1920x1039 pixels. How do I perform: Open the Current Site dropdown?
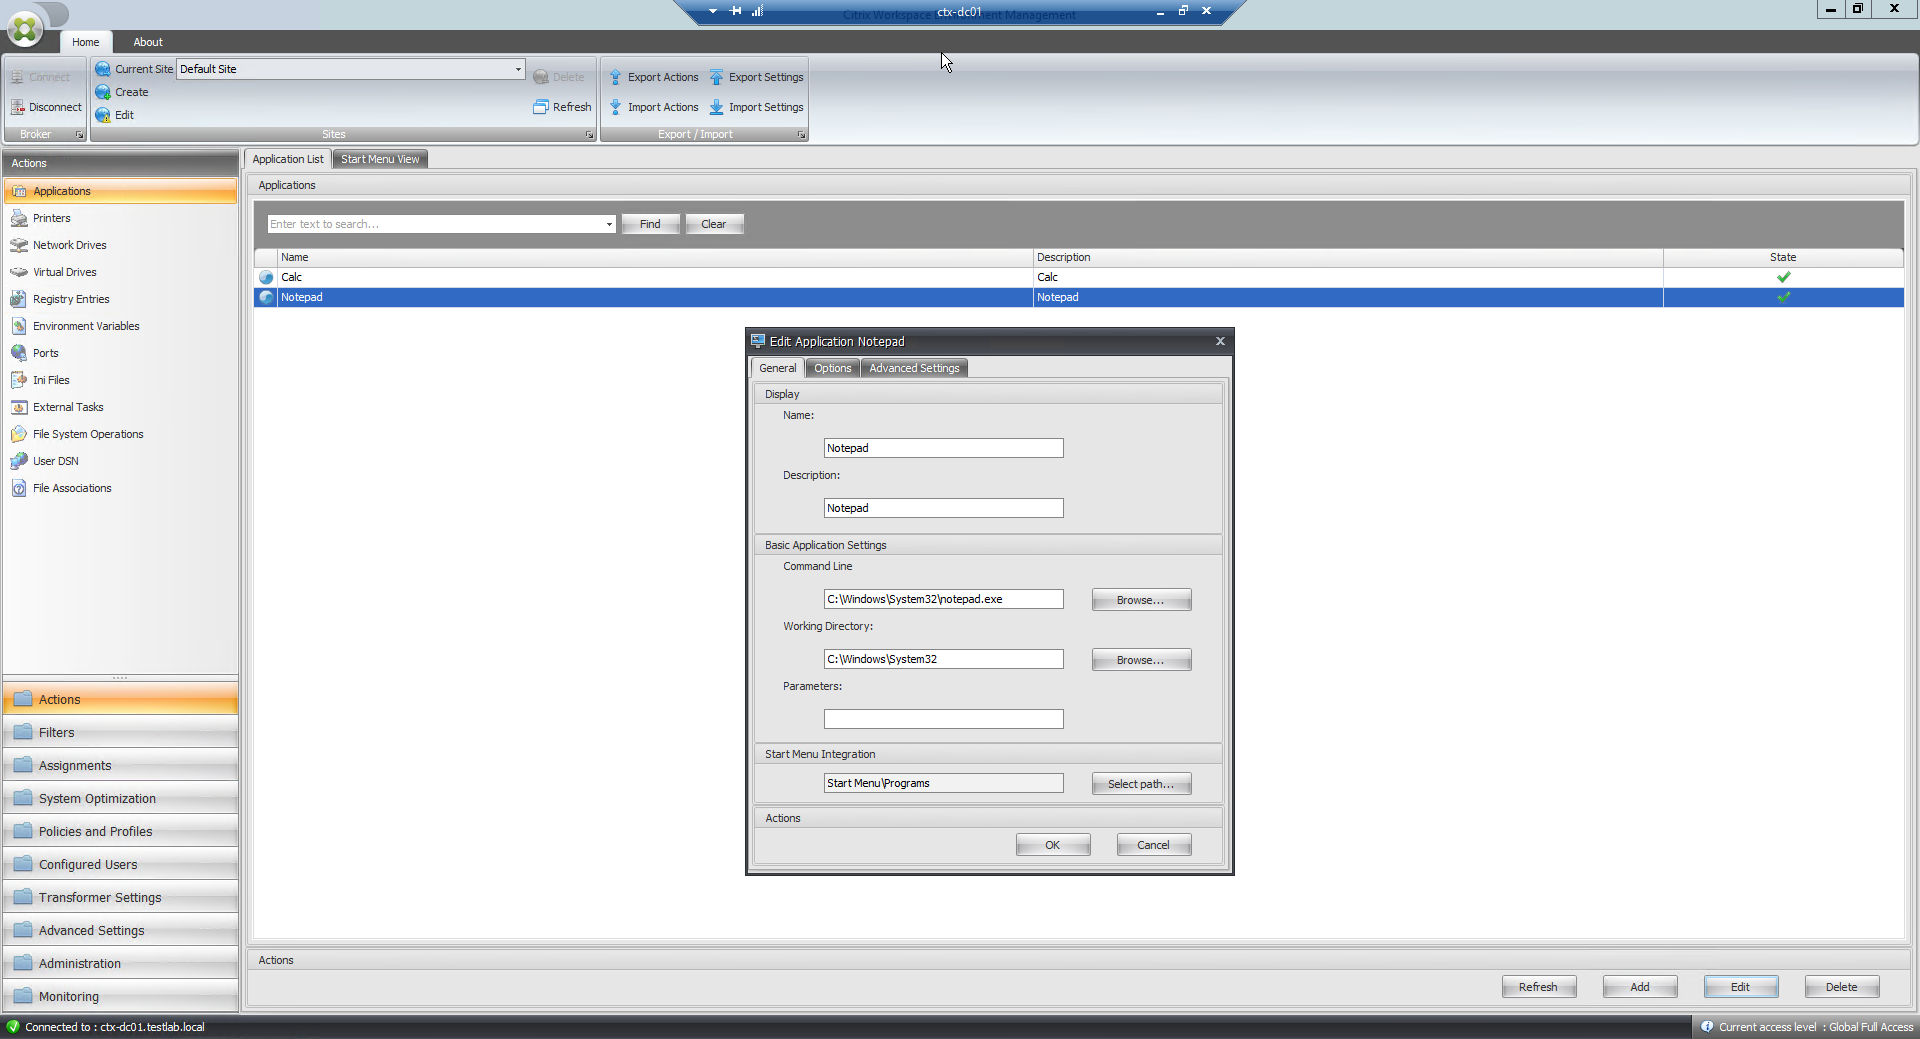pos(518,69)
